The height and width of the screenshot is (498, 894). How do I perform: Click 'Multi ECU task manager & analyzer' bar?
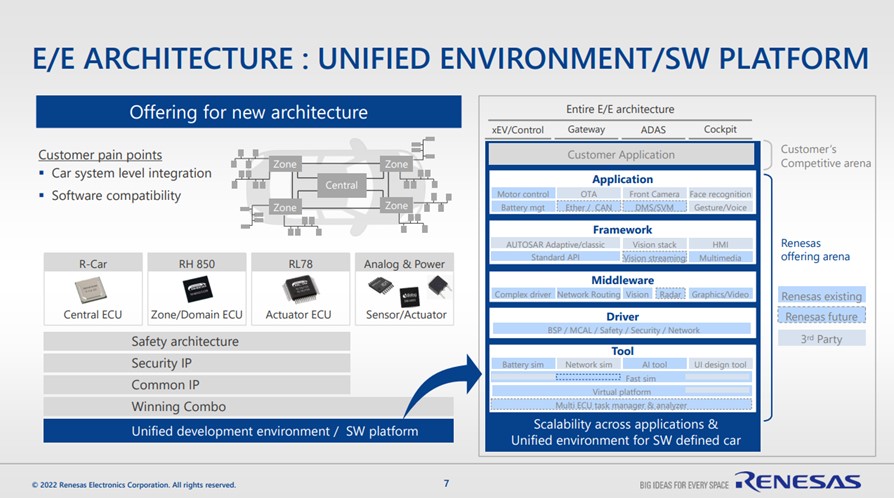point(621,405)
